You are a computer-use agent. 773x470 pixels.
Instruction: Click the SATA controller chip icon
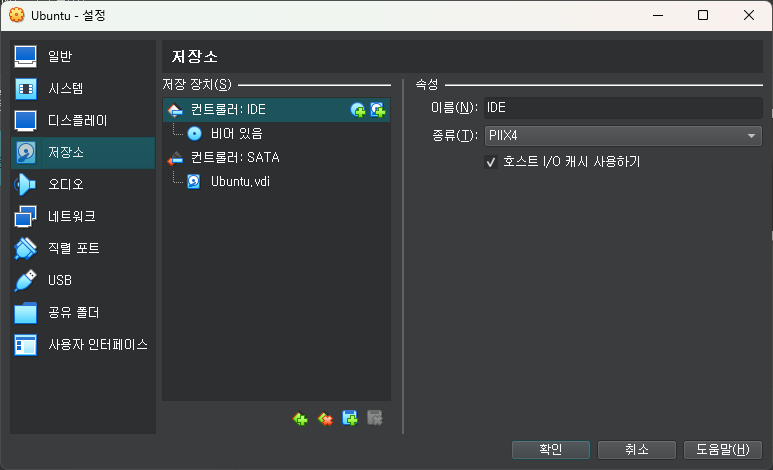[175, 158]
